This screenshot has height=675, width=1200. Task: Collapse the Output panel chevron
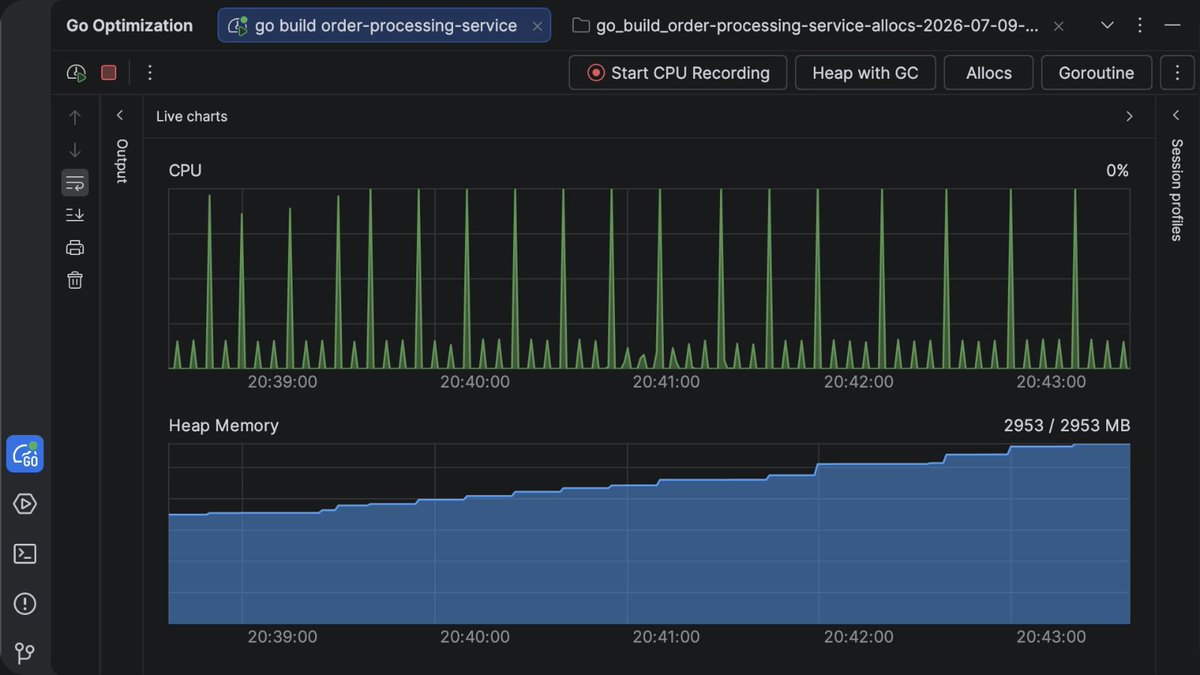pos(120,116)
